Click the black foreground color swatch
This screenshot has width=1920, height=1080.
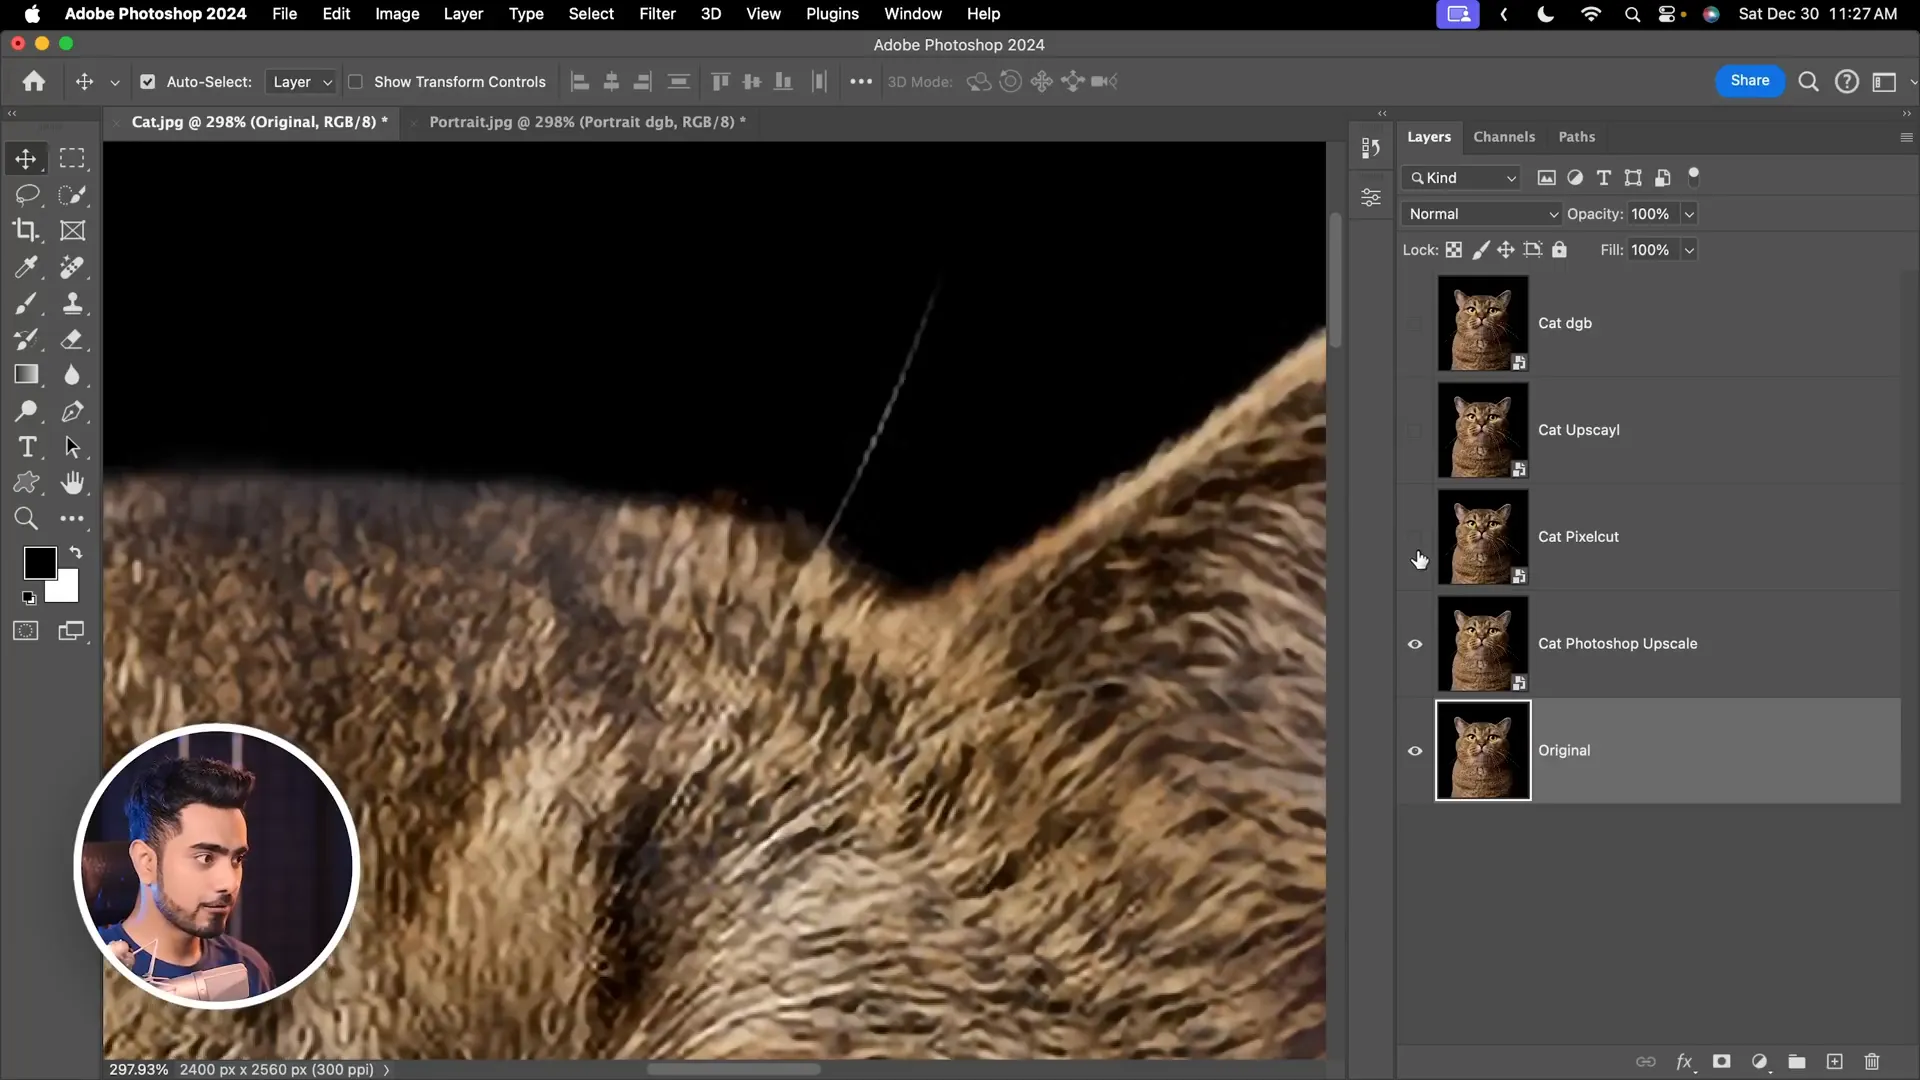[39, 562]
